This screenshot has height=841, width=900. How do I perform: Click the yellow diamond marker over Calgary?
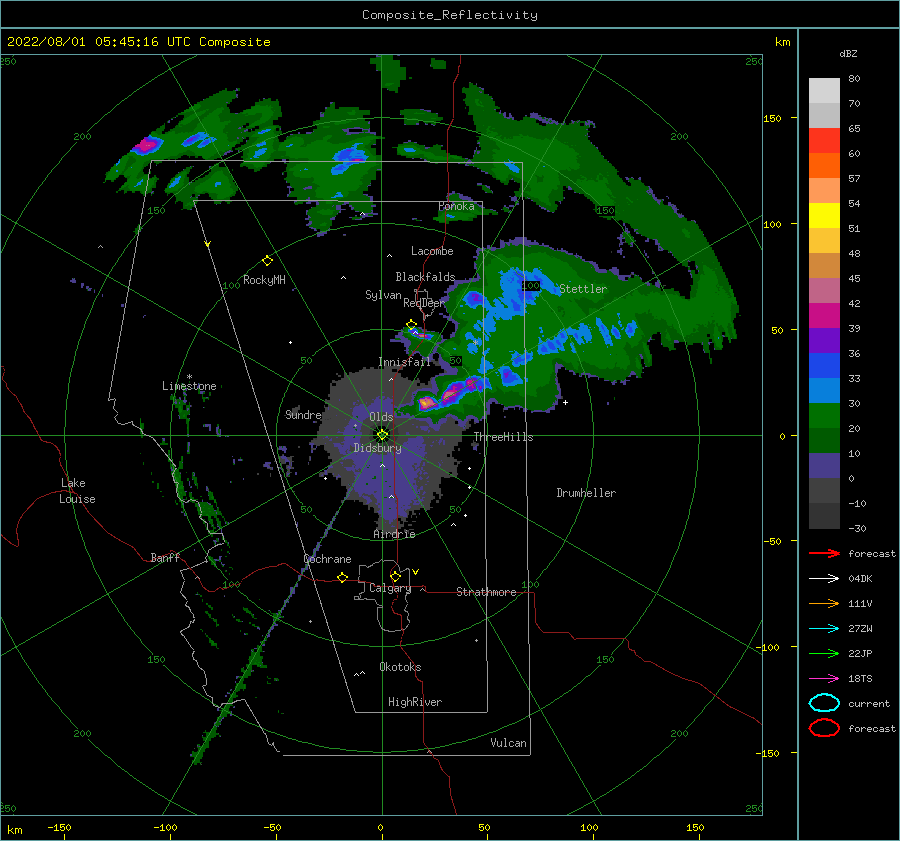tap(395, 576)
